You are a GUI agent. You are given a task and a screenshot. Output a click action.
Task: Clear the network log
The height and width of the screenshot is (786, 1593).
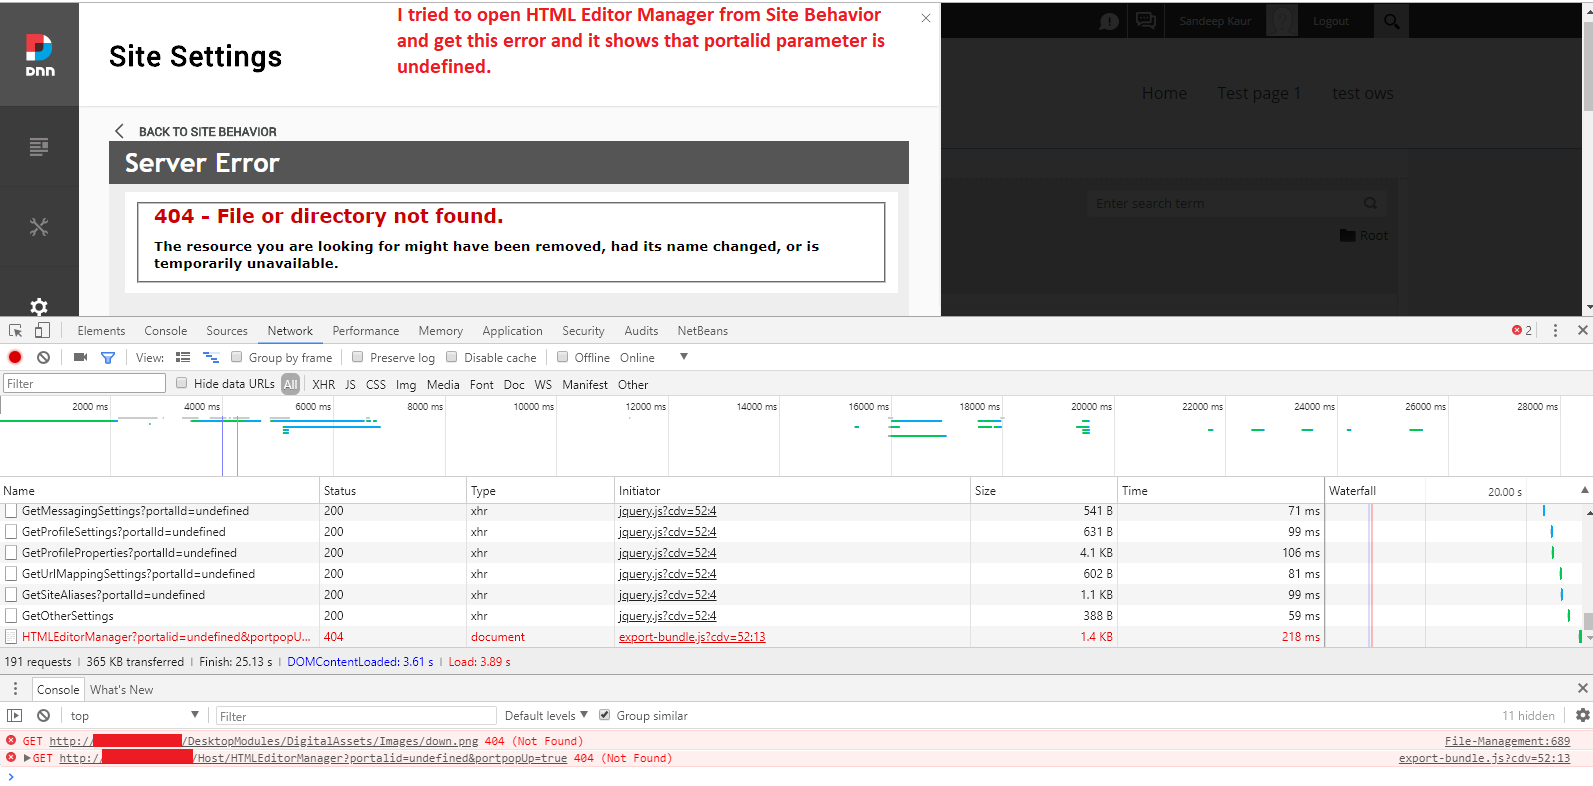pyautogui.click(x=43, y=357)
